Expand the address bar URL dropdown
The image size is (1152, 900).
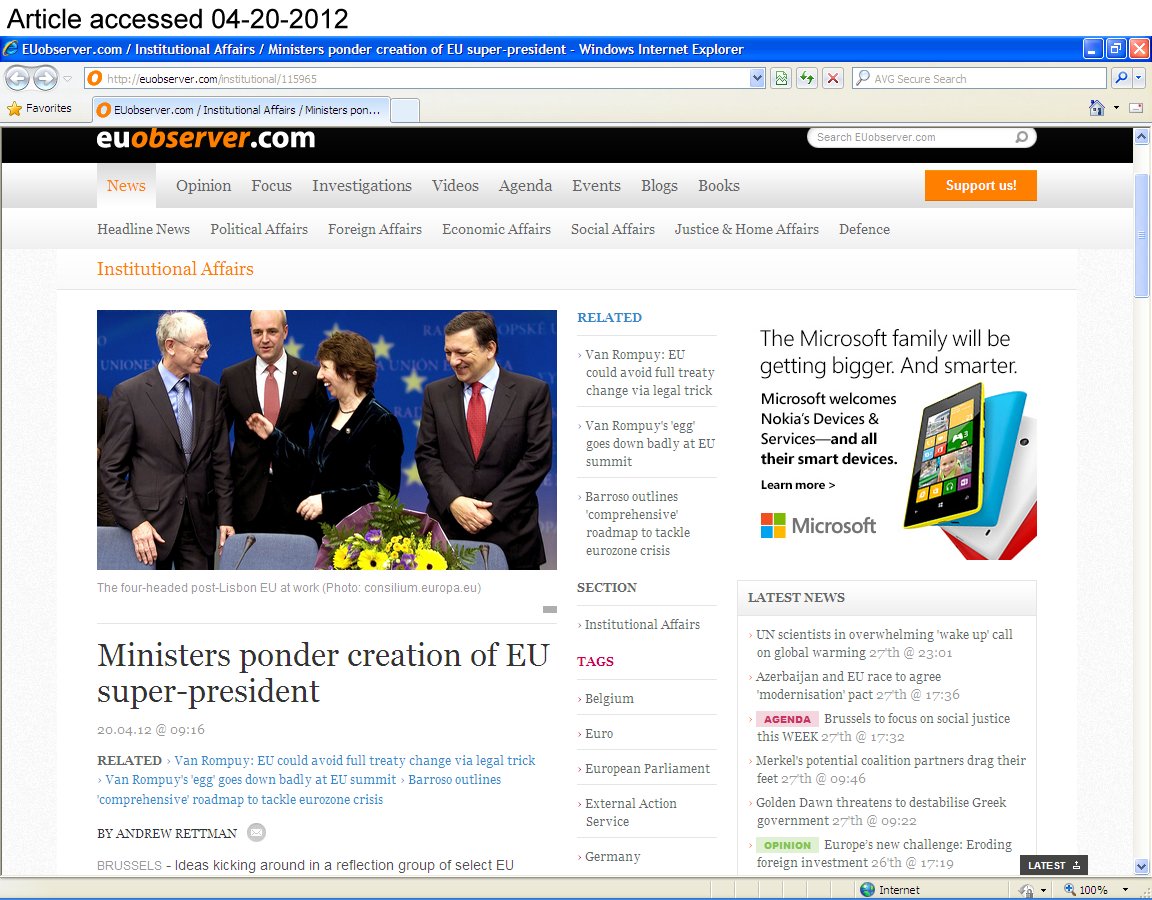coord(757,78)
